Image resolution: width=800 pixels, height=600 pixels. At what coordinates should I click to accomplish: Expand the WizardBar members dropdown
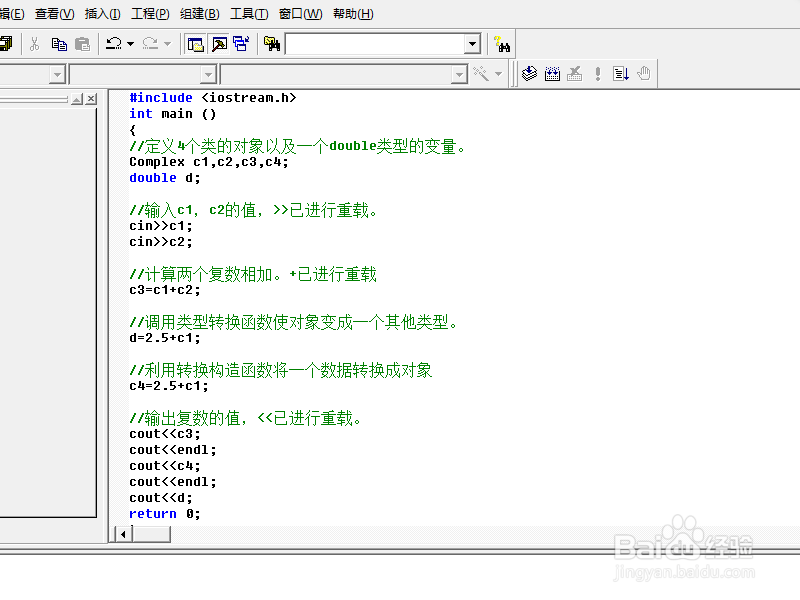point(459,75)
